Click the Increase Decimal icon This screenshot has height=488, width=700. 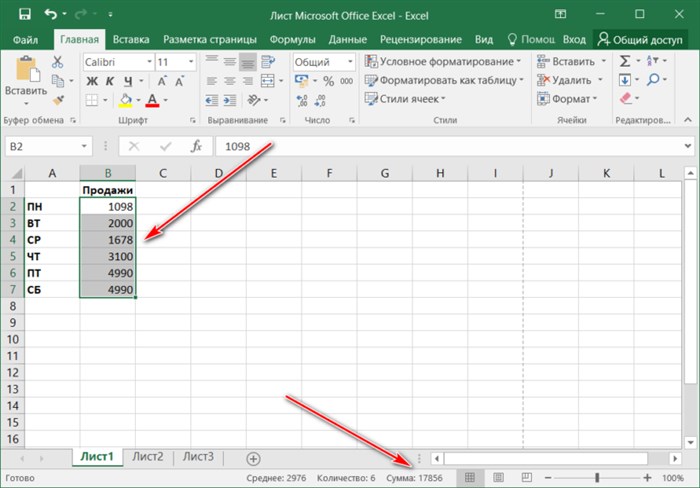coord(302,100)
